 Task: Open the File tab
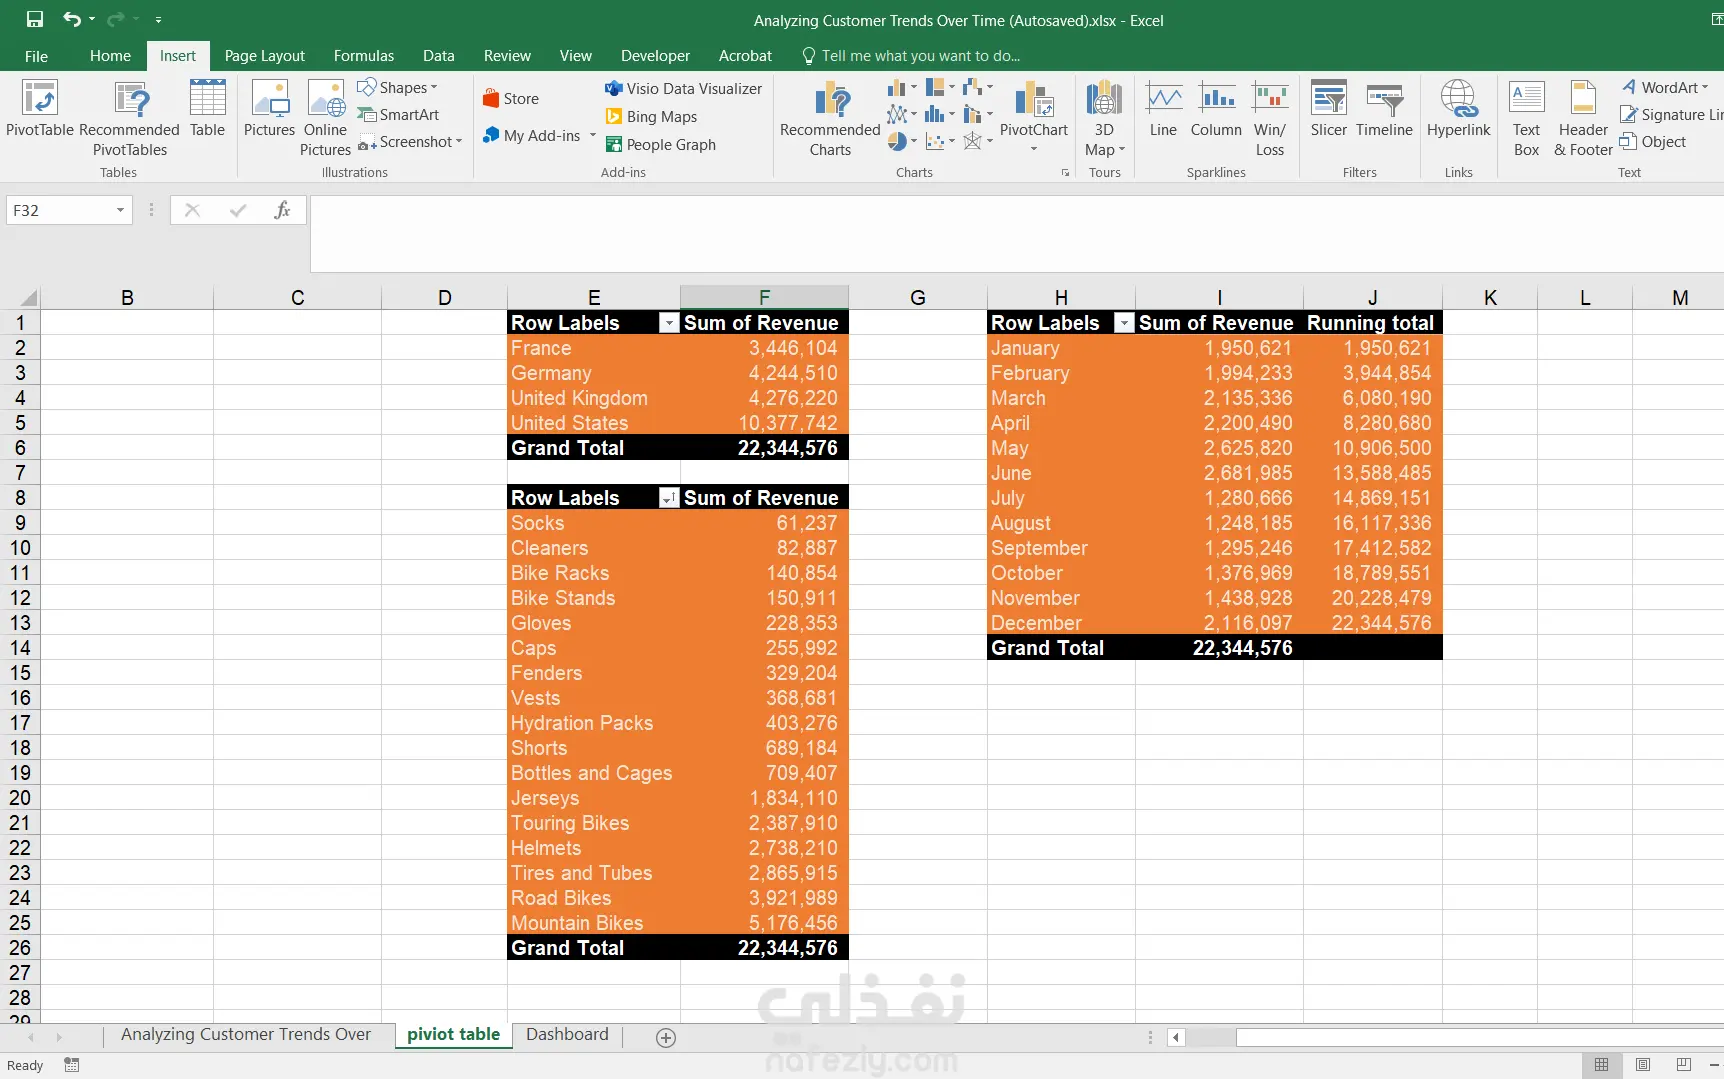pos(37,56)
